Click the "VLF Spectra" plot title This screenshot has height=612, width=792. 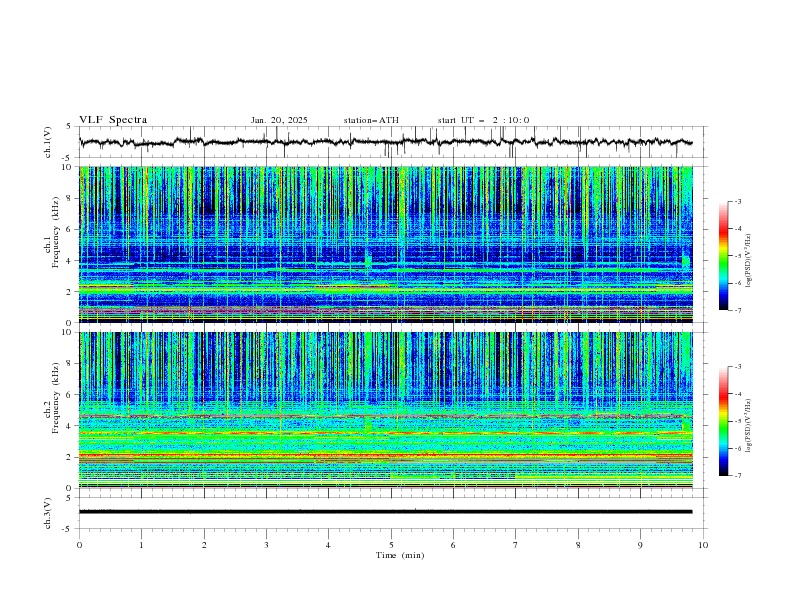click(x=113, y=120)
